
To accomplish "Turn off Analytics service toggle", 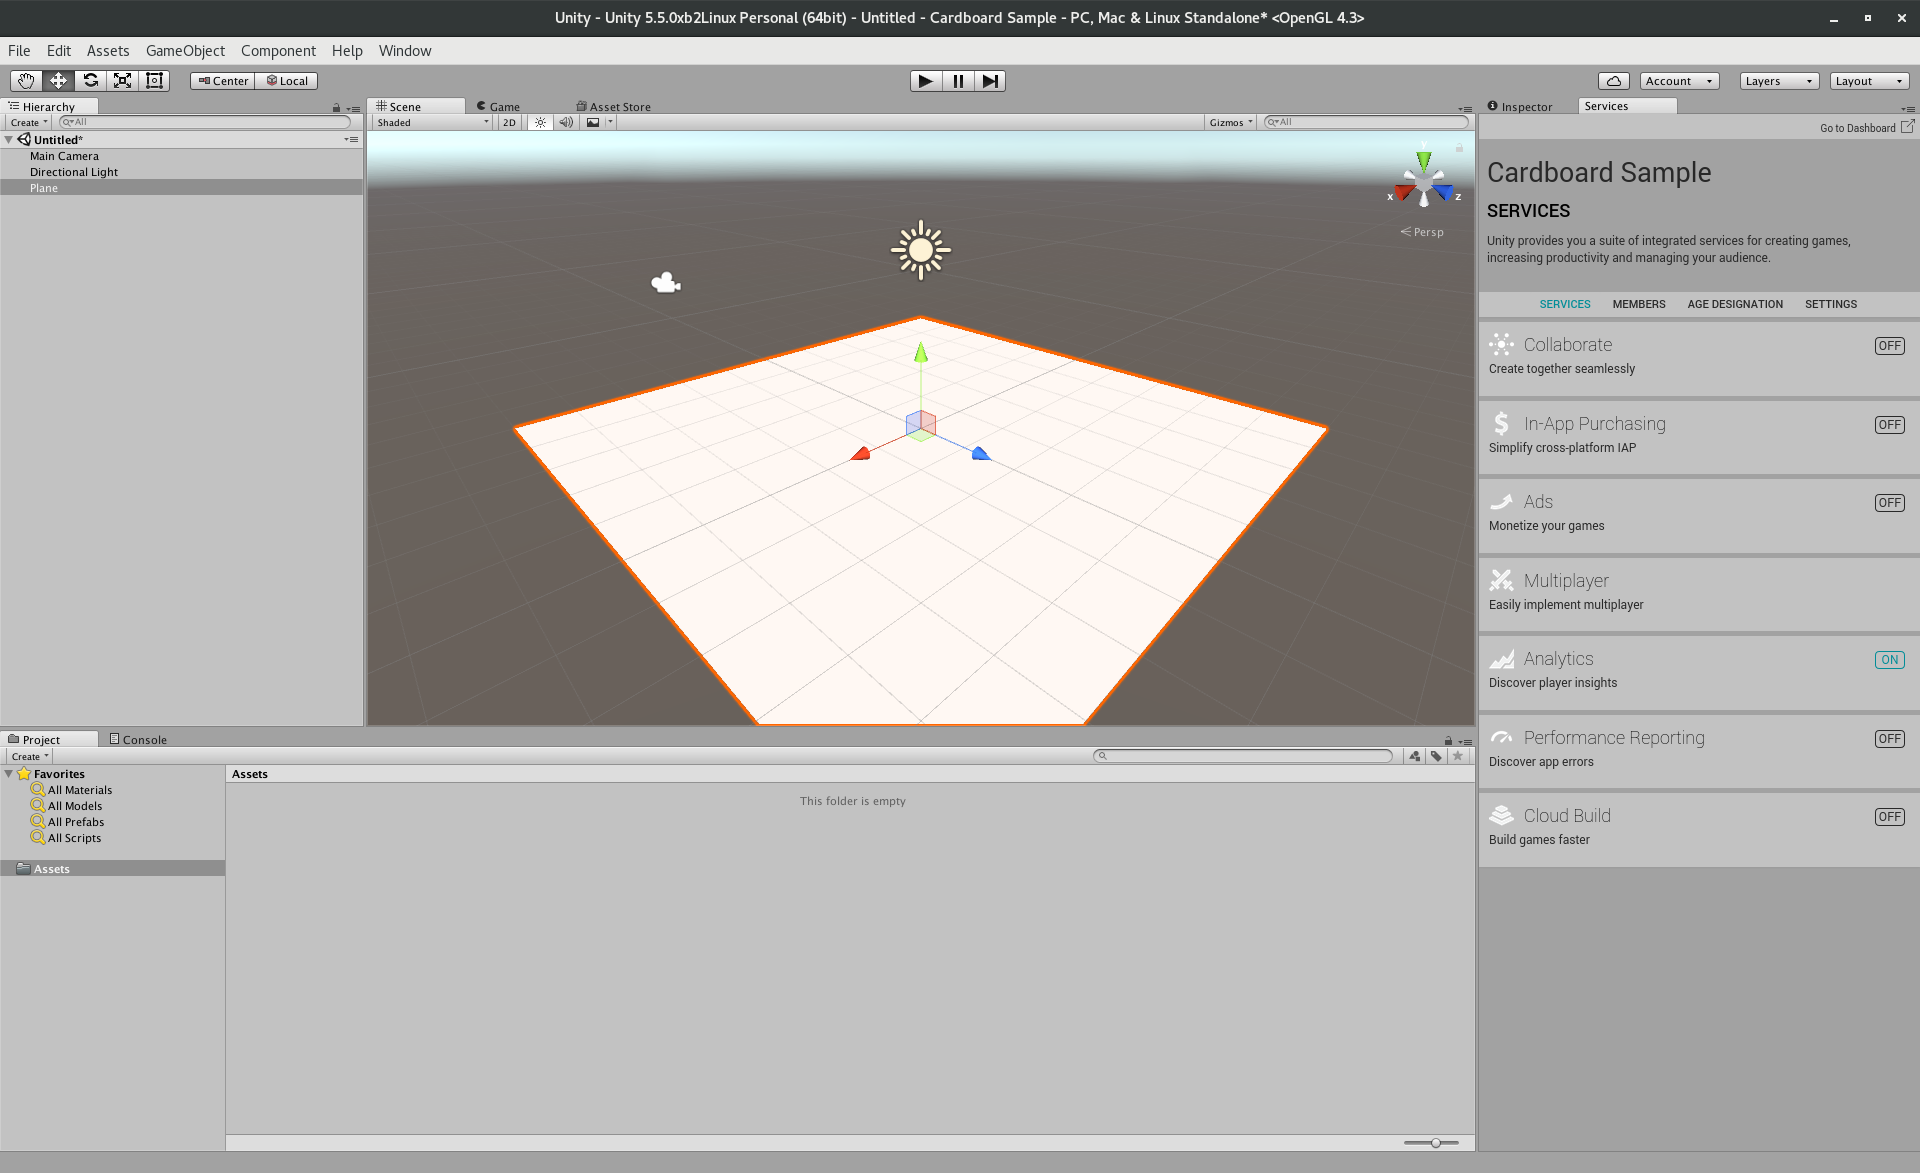I will tap(1888, 660).
